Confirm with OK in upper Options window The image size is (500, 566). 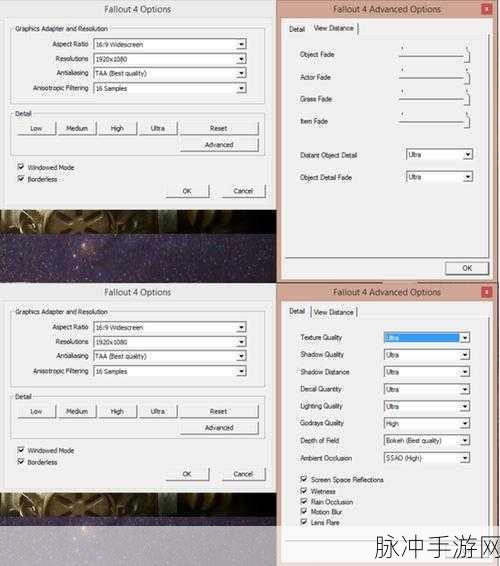187,191
